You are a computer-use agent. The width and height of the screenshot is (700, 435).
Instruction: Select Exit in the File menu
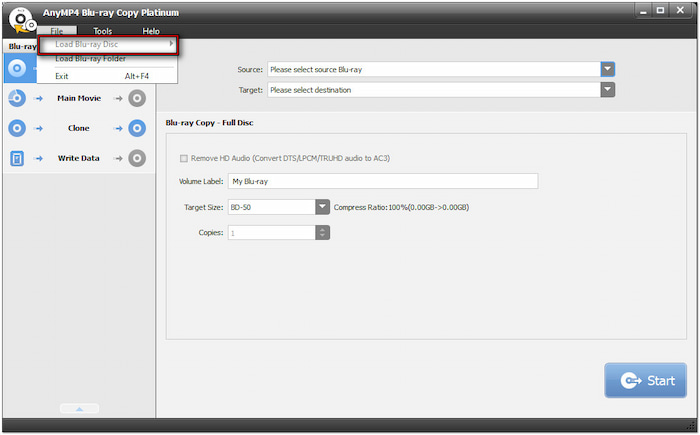point(62,76)
